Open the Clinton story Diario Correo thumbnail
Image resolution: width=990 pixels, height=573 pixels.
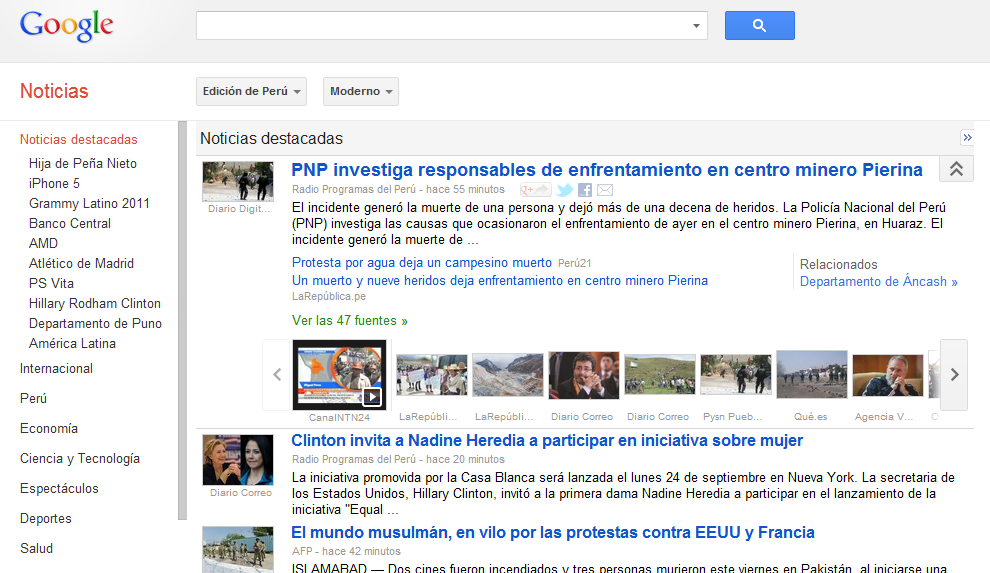point(238,459)
